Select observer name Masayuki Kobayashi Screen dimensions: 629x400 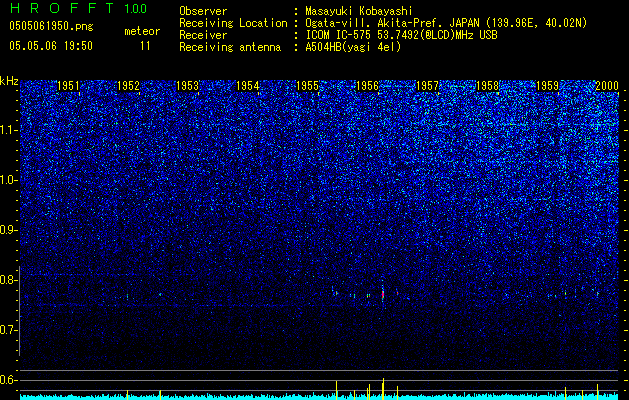(359, 11)
